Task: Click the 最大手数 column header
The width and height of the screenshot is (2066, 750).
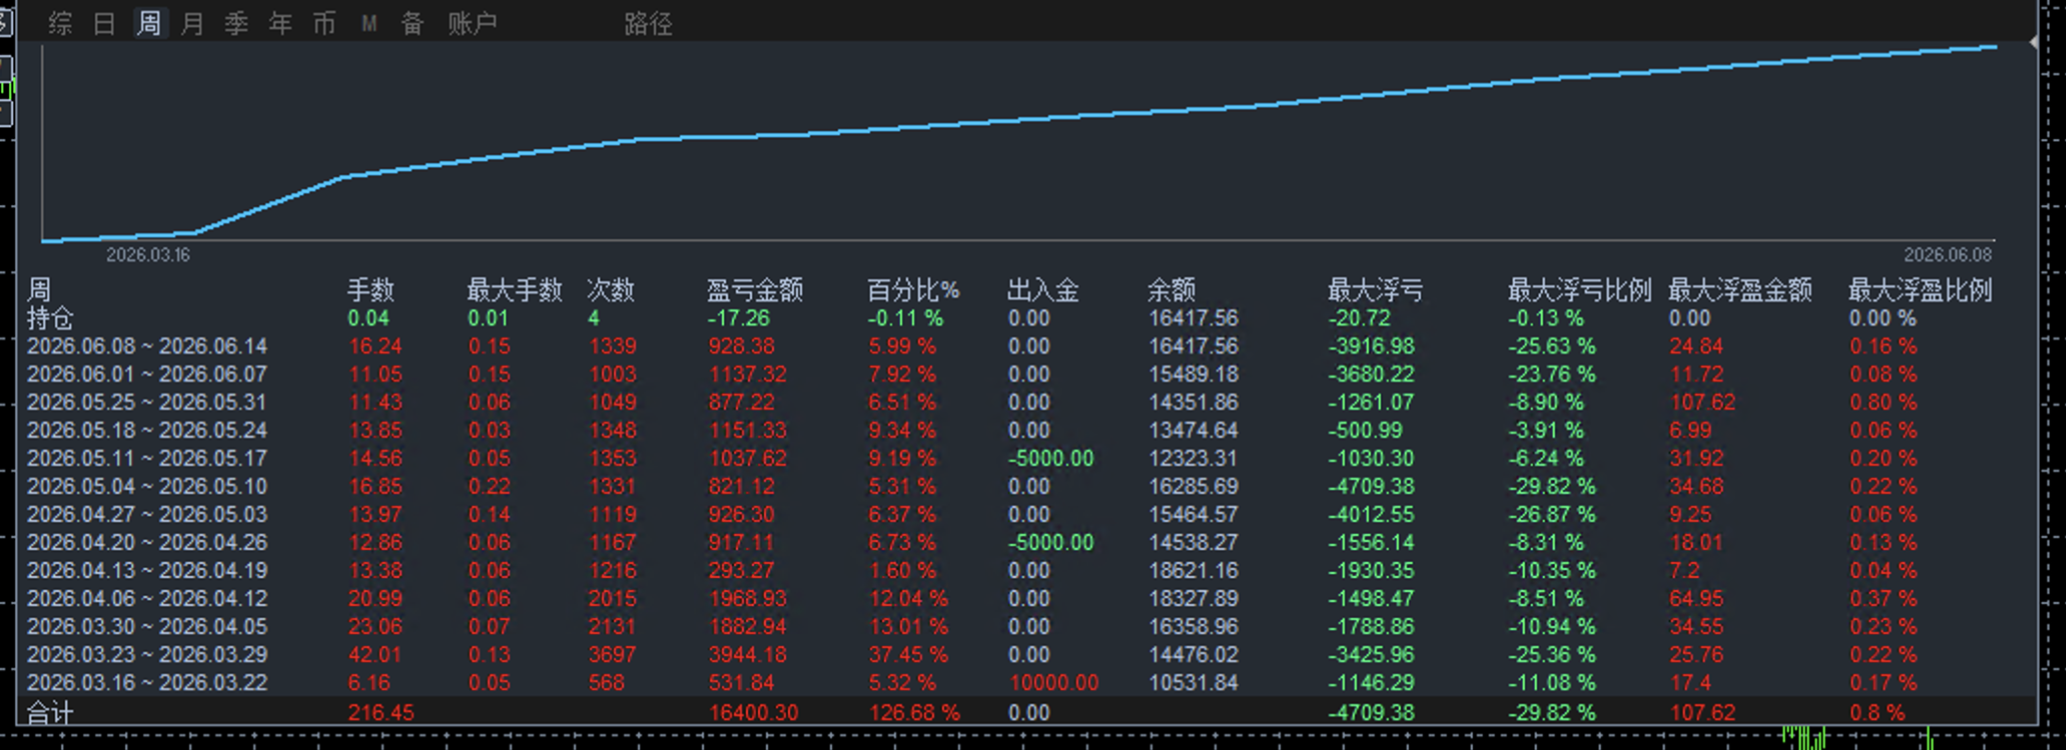Action: coord(514,290)
